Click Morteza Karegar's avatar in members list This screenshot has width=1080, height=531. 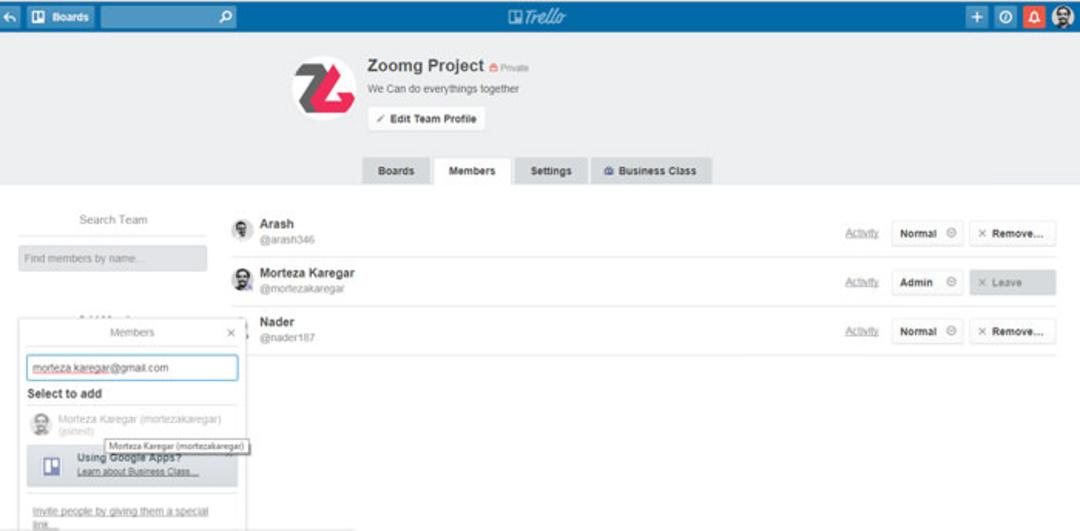click(242, 279)
